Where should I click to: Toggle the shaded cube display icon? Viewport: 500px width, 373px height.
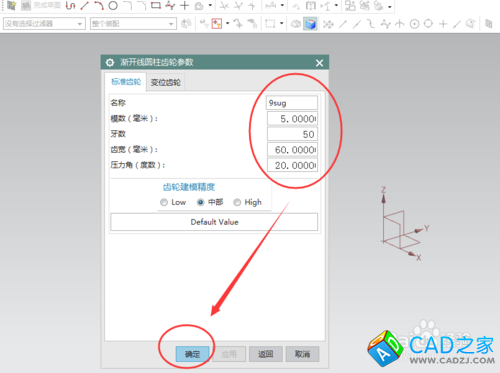tap(310, 24)
